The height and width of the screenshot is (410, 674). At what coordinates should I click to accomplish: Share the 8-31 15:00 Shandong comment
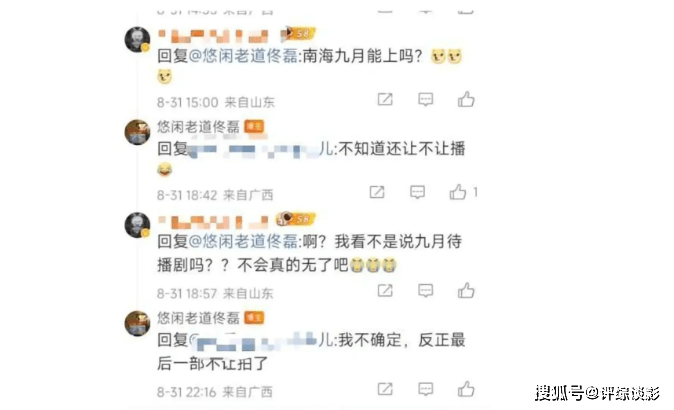(x=385, y=99)
